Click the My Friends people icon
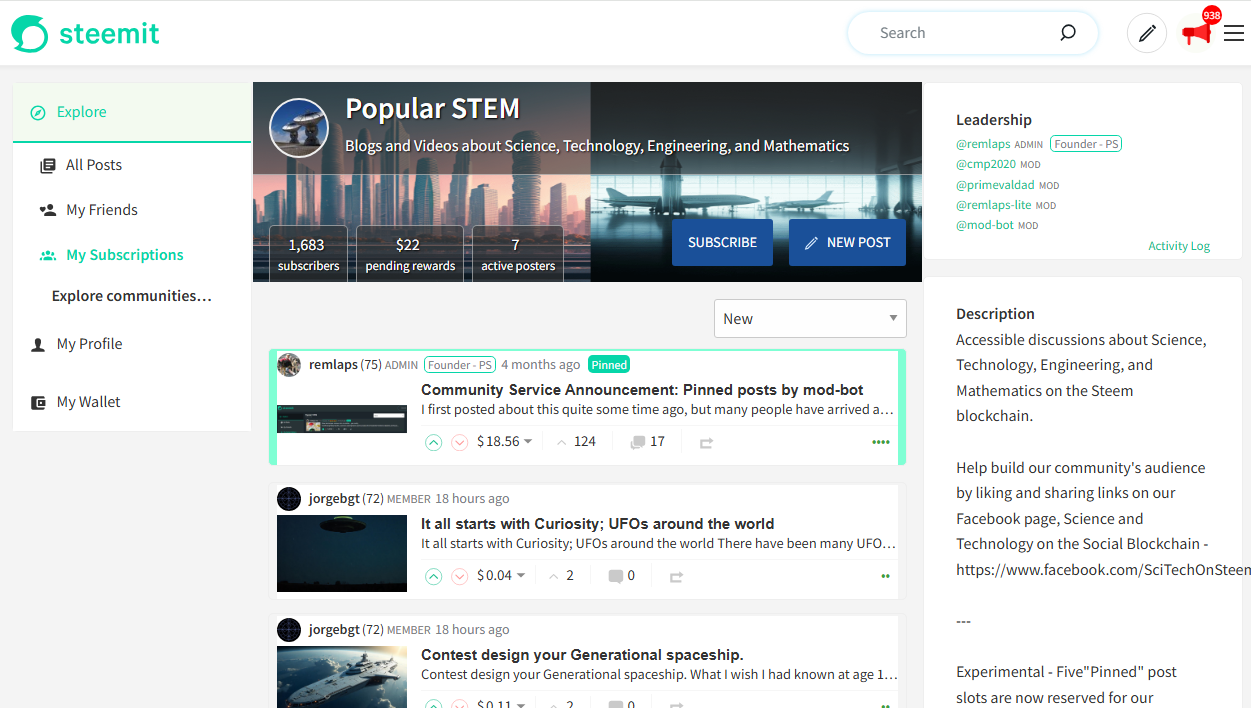The image size is (1251, 708). click(x=47, y=210)
